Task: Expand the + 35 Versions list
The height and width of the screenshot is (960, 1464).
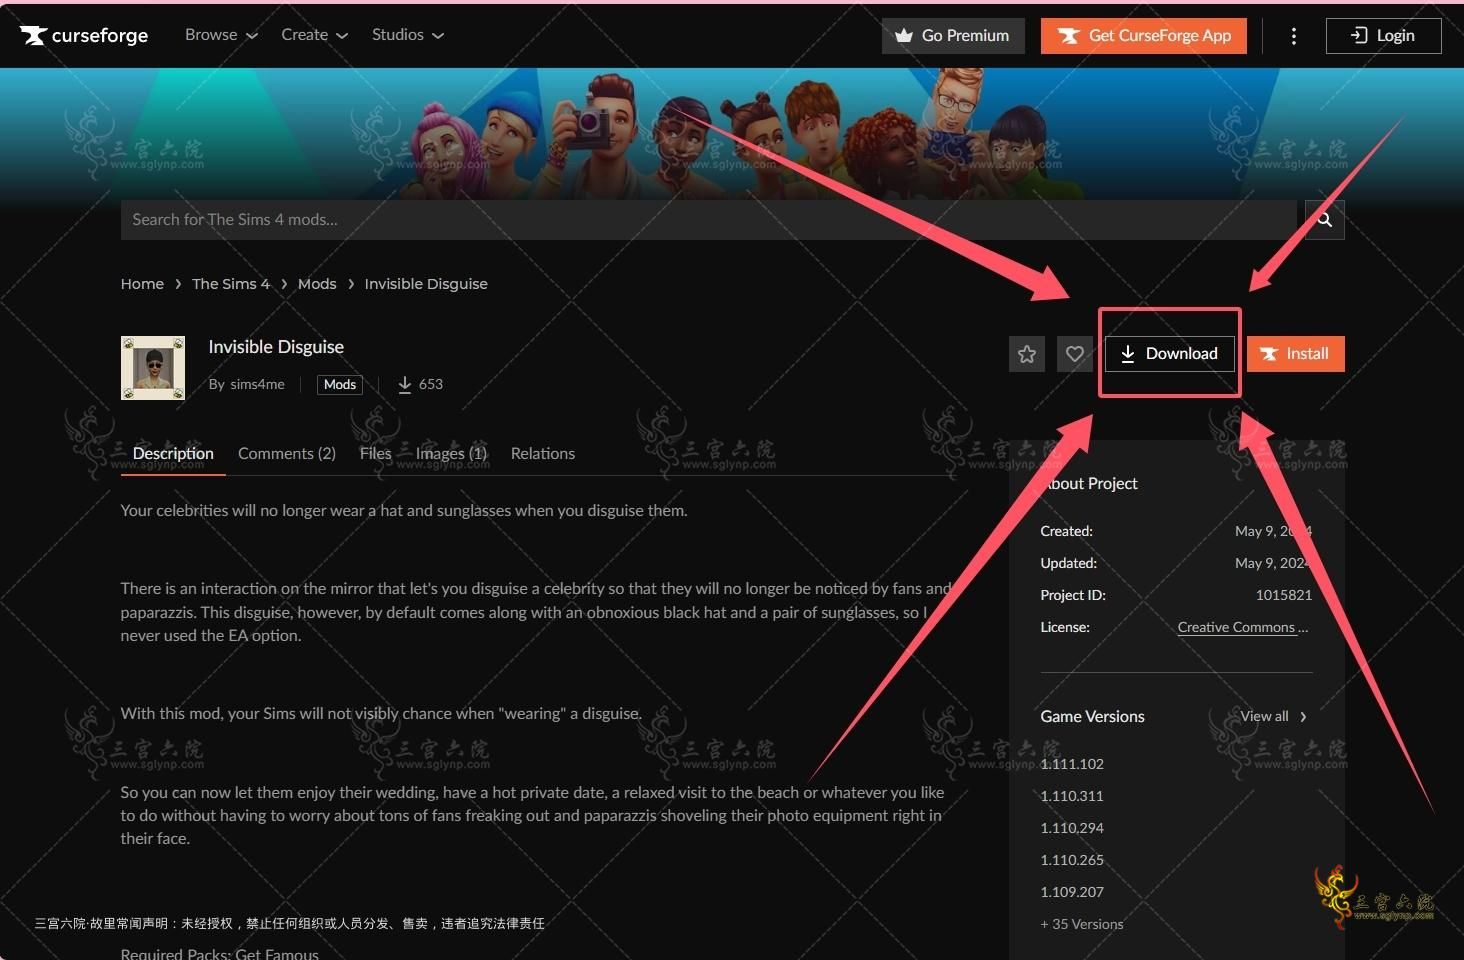Action: coord(1082,924)
